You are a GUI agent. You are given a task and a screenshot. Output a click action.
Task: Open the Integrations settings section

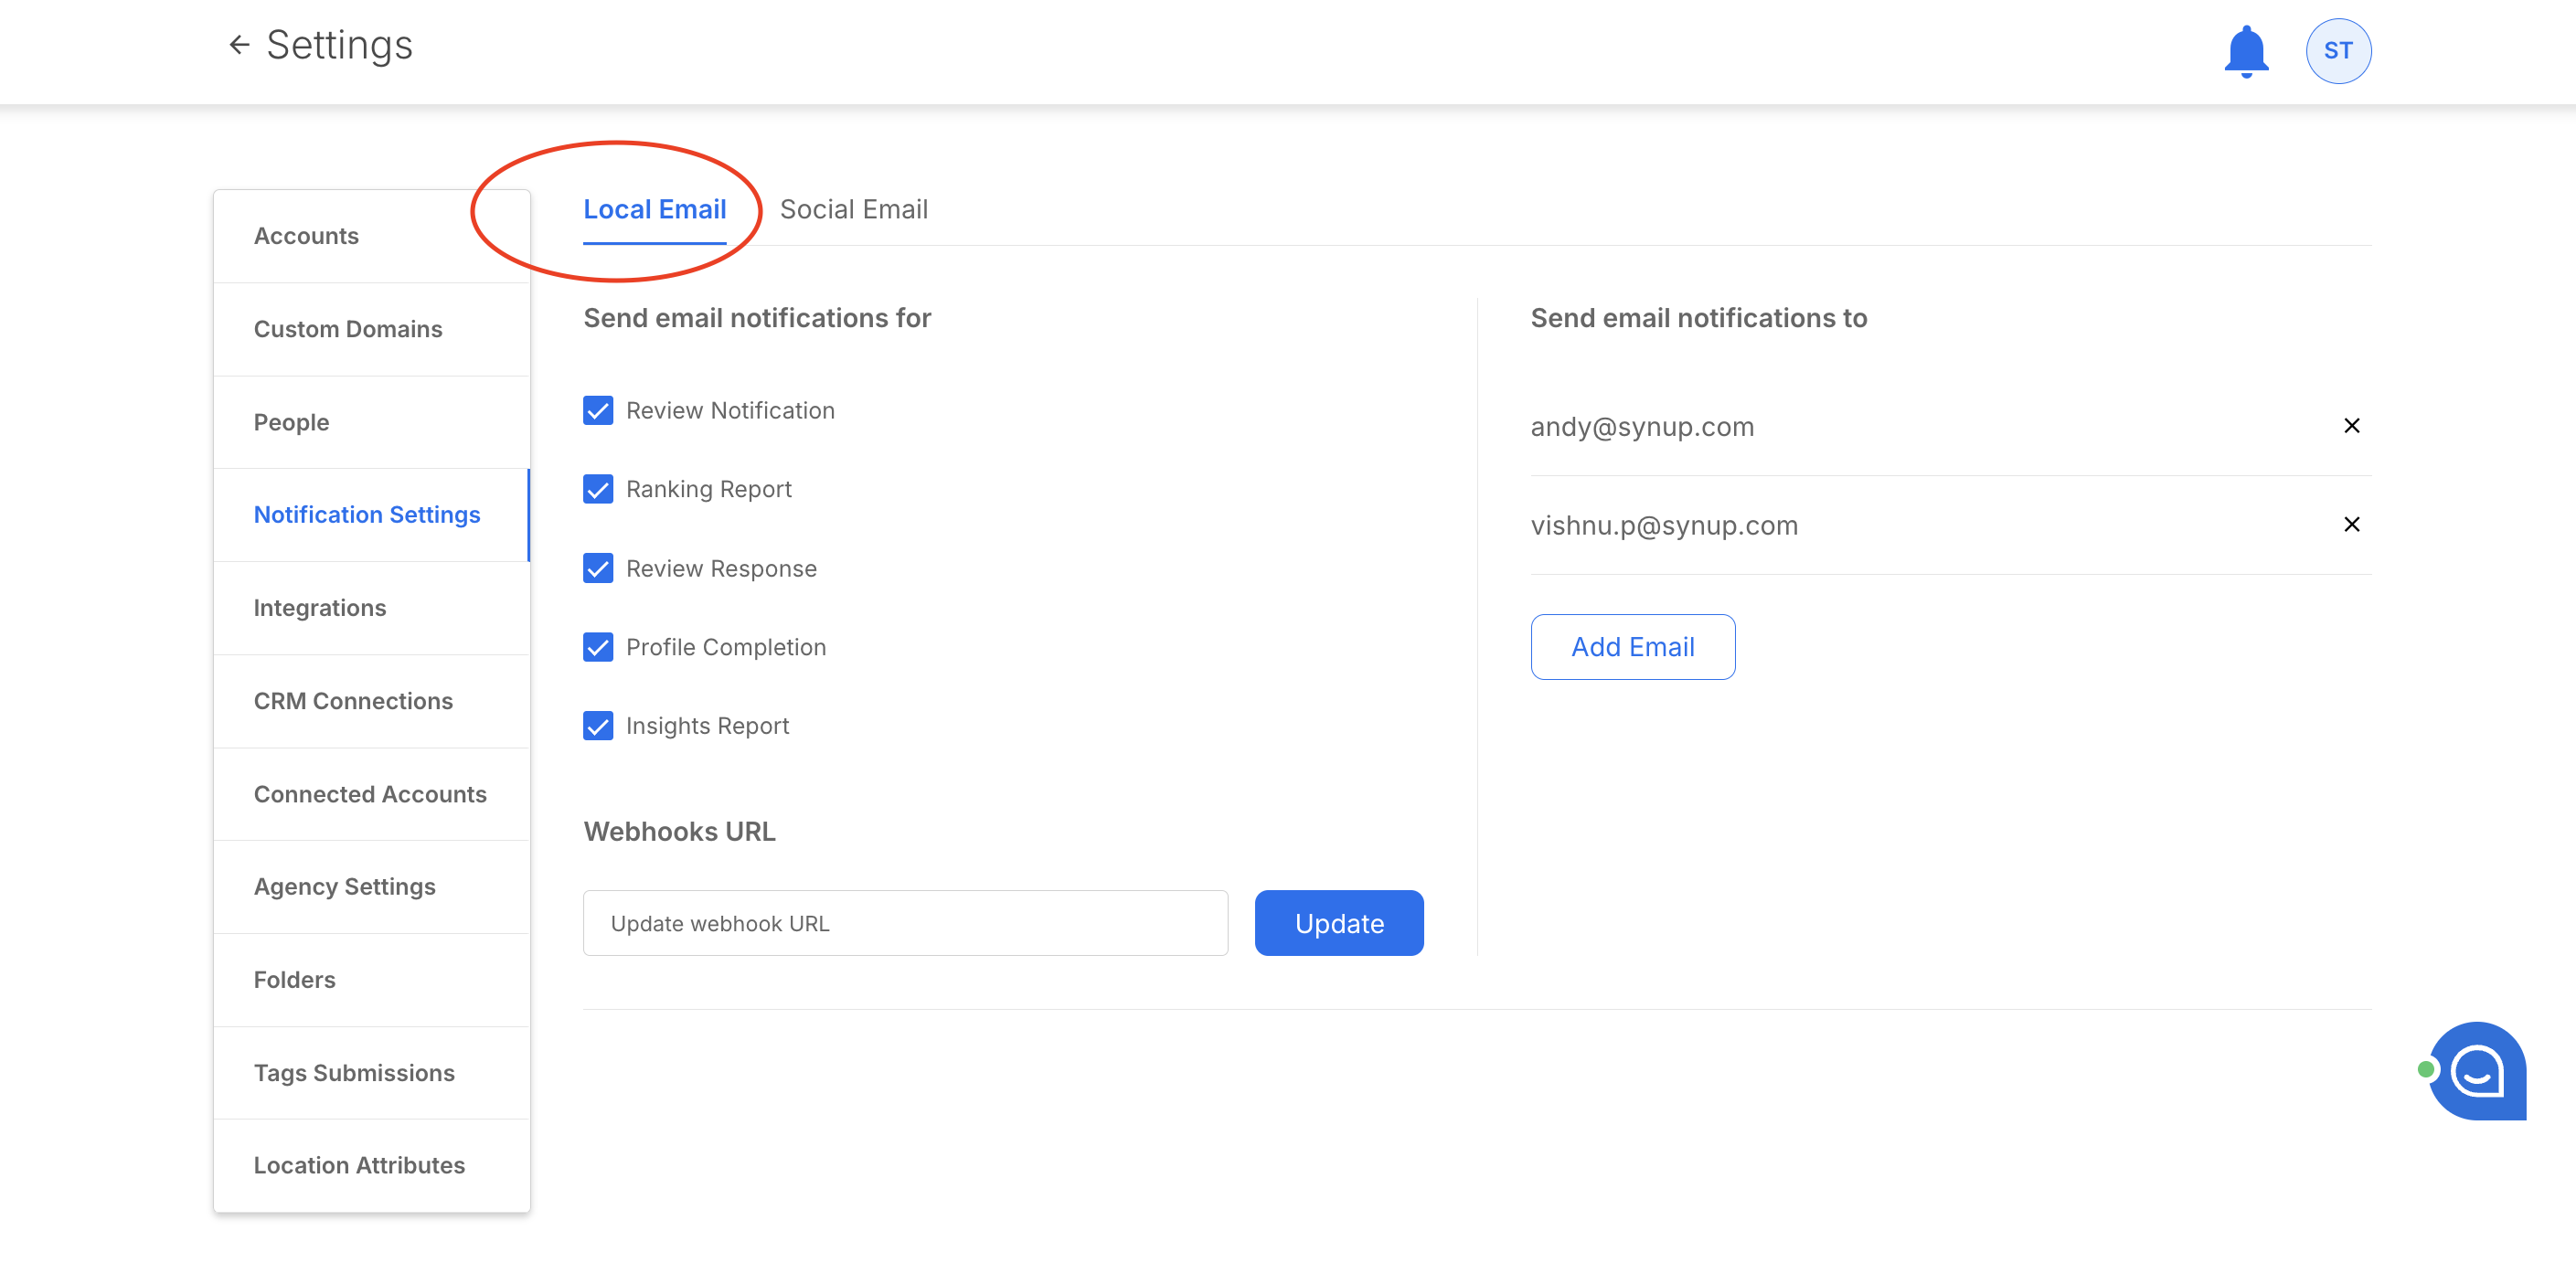[319, 608]
